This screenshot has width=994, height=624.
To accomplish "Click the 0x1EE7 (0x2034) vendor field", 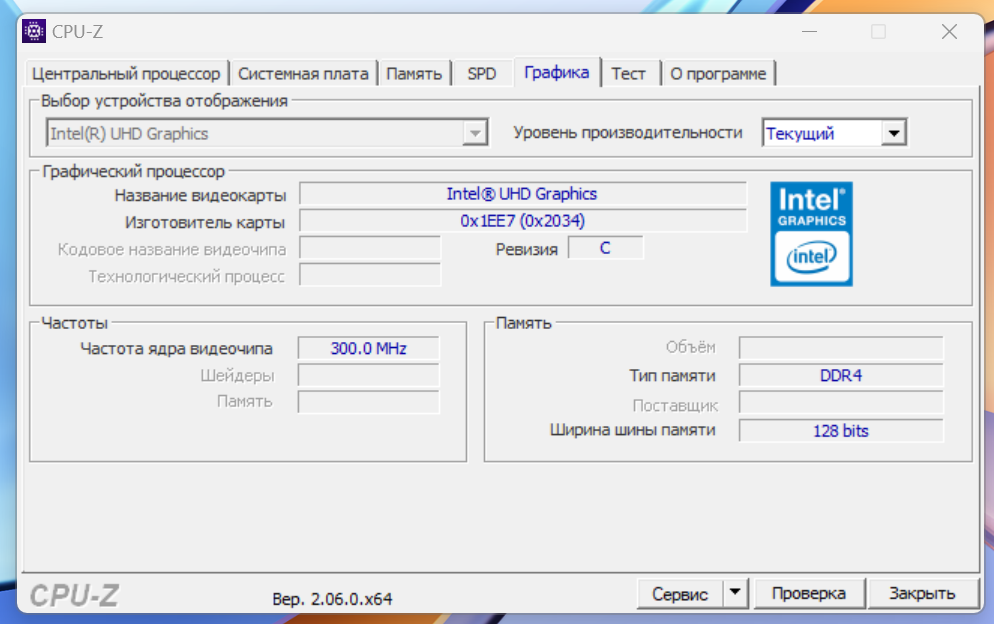I will (x=522, y=221).
